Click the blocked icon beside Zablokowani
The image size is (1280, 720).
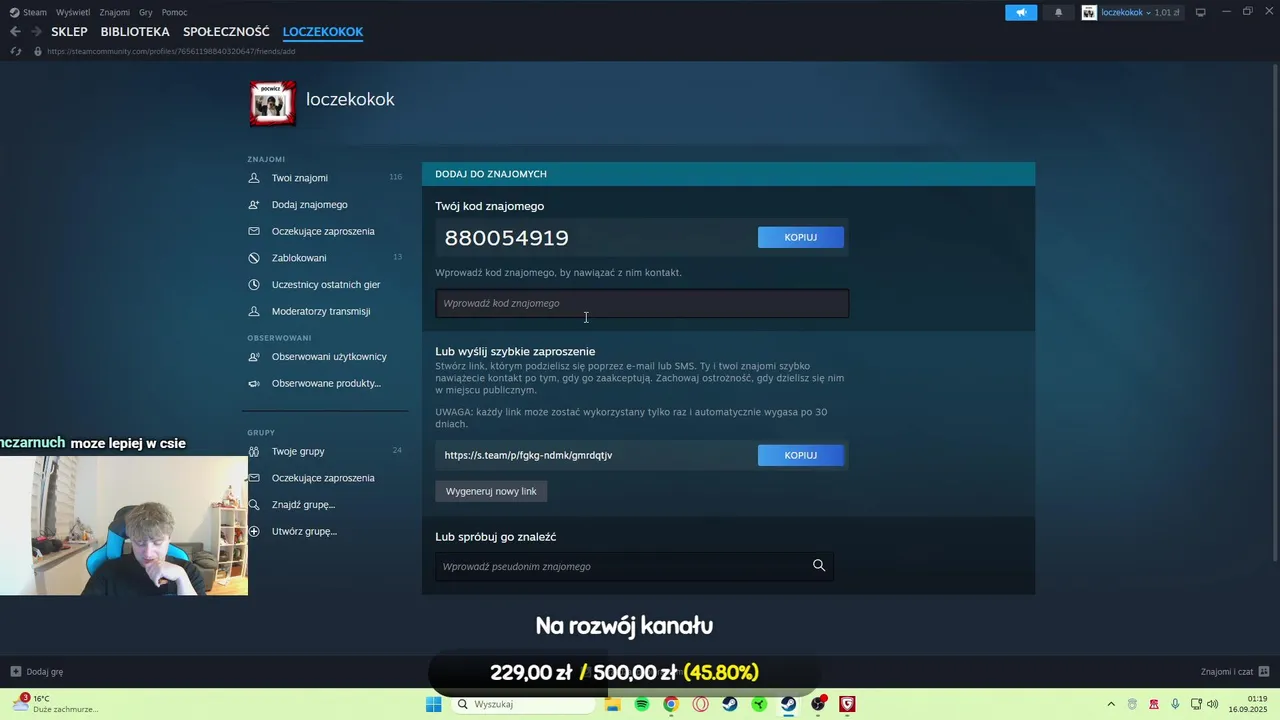point(254,258)
